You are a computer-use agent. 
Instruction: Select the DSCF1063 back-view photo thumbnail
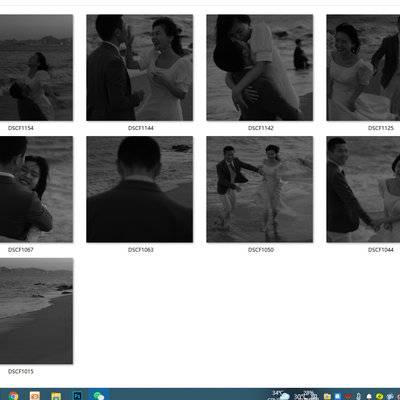(x=139, y=189)
